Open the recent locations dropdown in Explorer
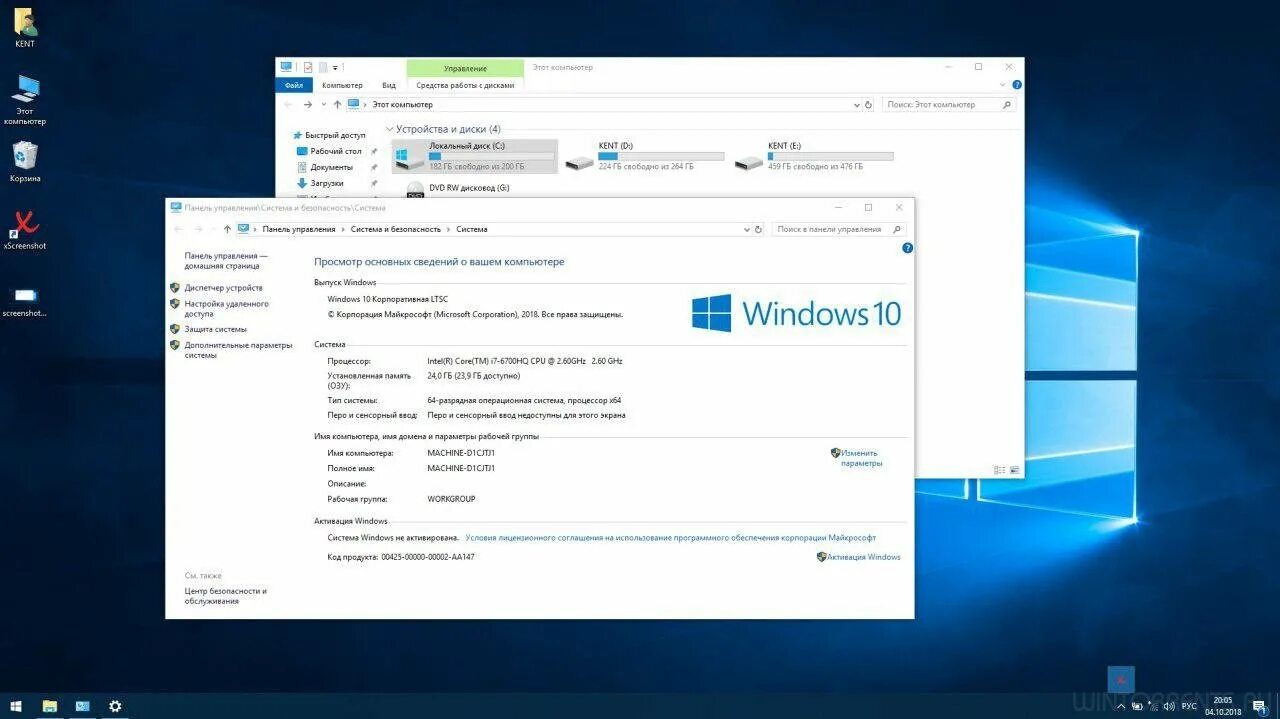The width and height of the screenshot is (1280, 719). [x=323, y=104]
